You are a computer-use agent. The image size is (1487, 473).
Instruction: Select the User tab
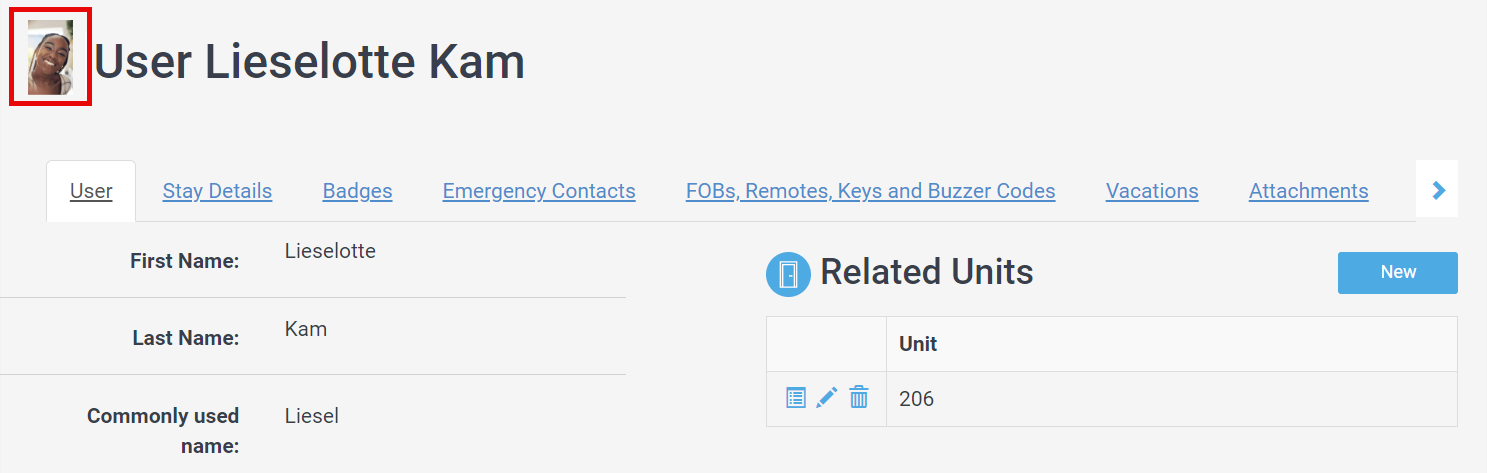click(91, 191)
